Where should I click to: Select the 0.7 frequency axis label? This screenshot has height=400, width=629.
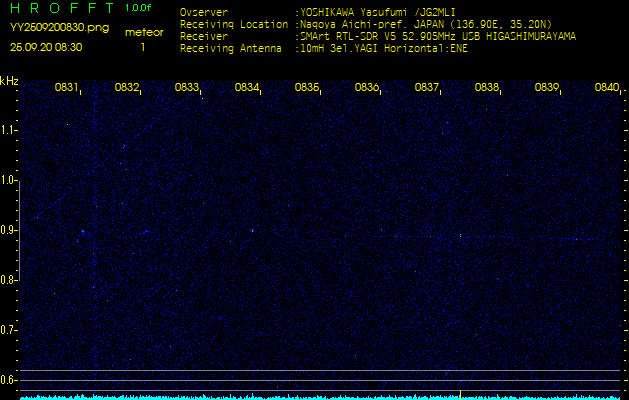(9, 330)
